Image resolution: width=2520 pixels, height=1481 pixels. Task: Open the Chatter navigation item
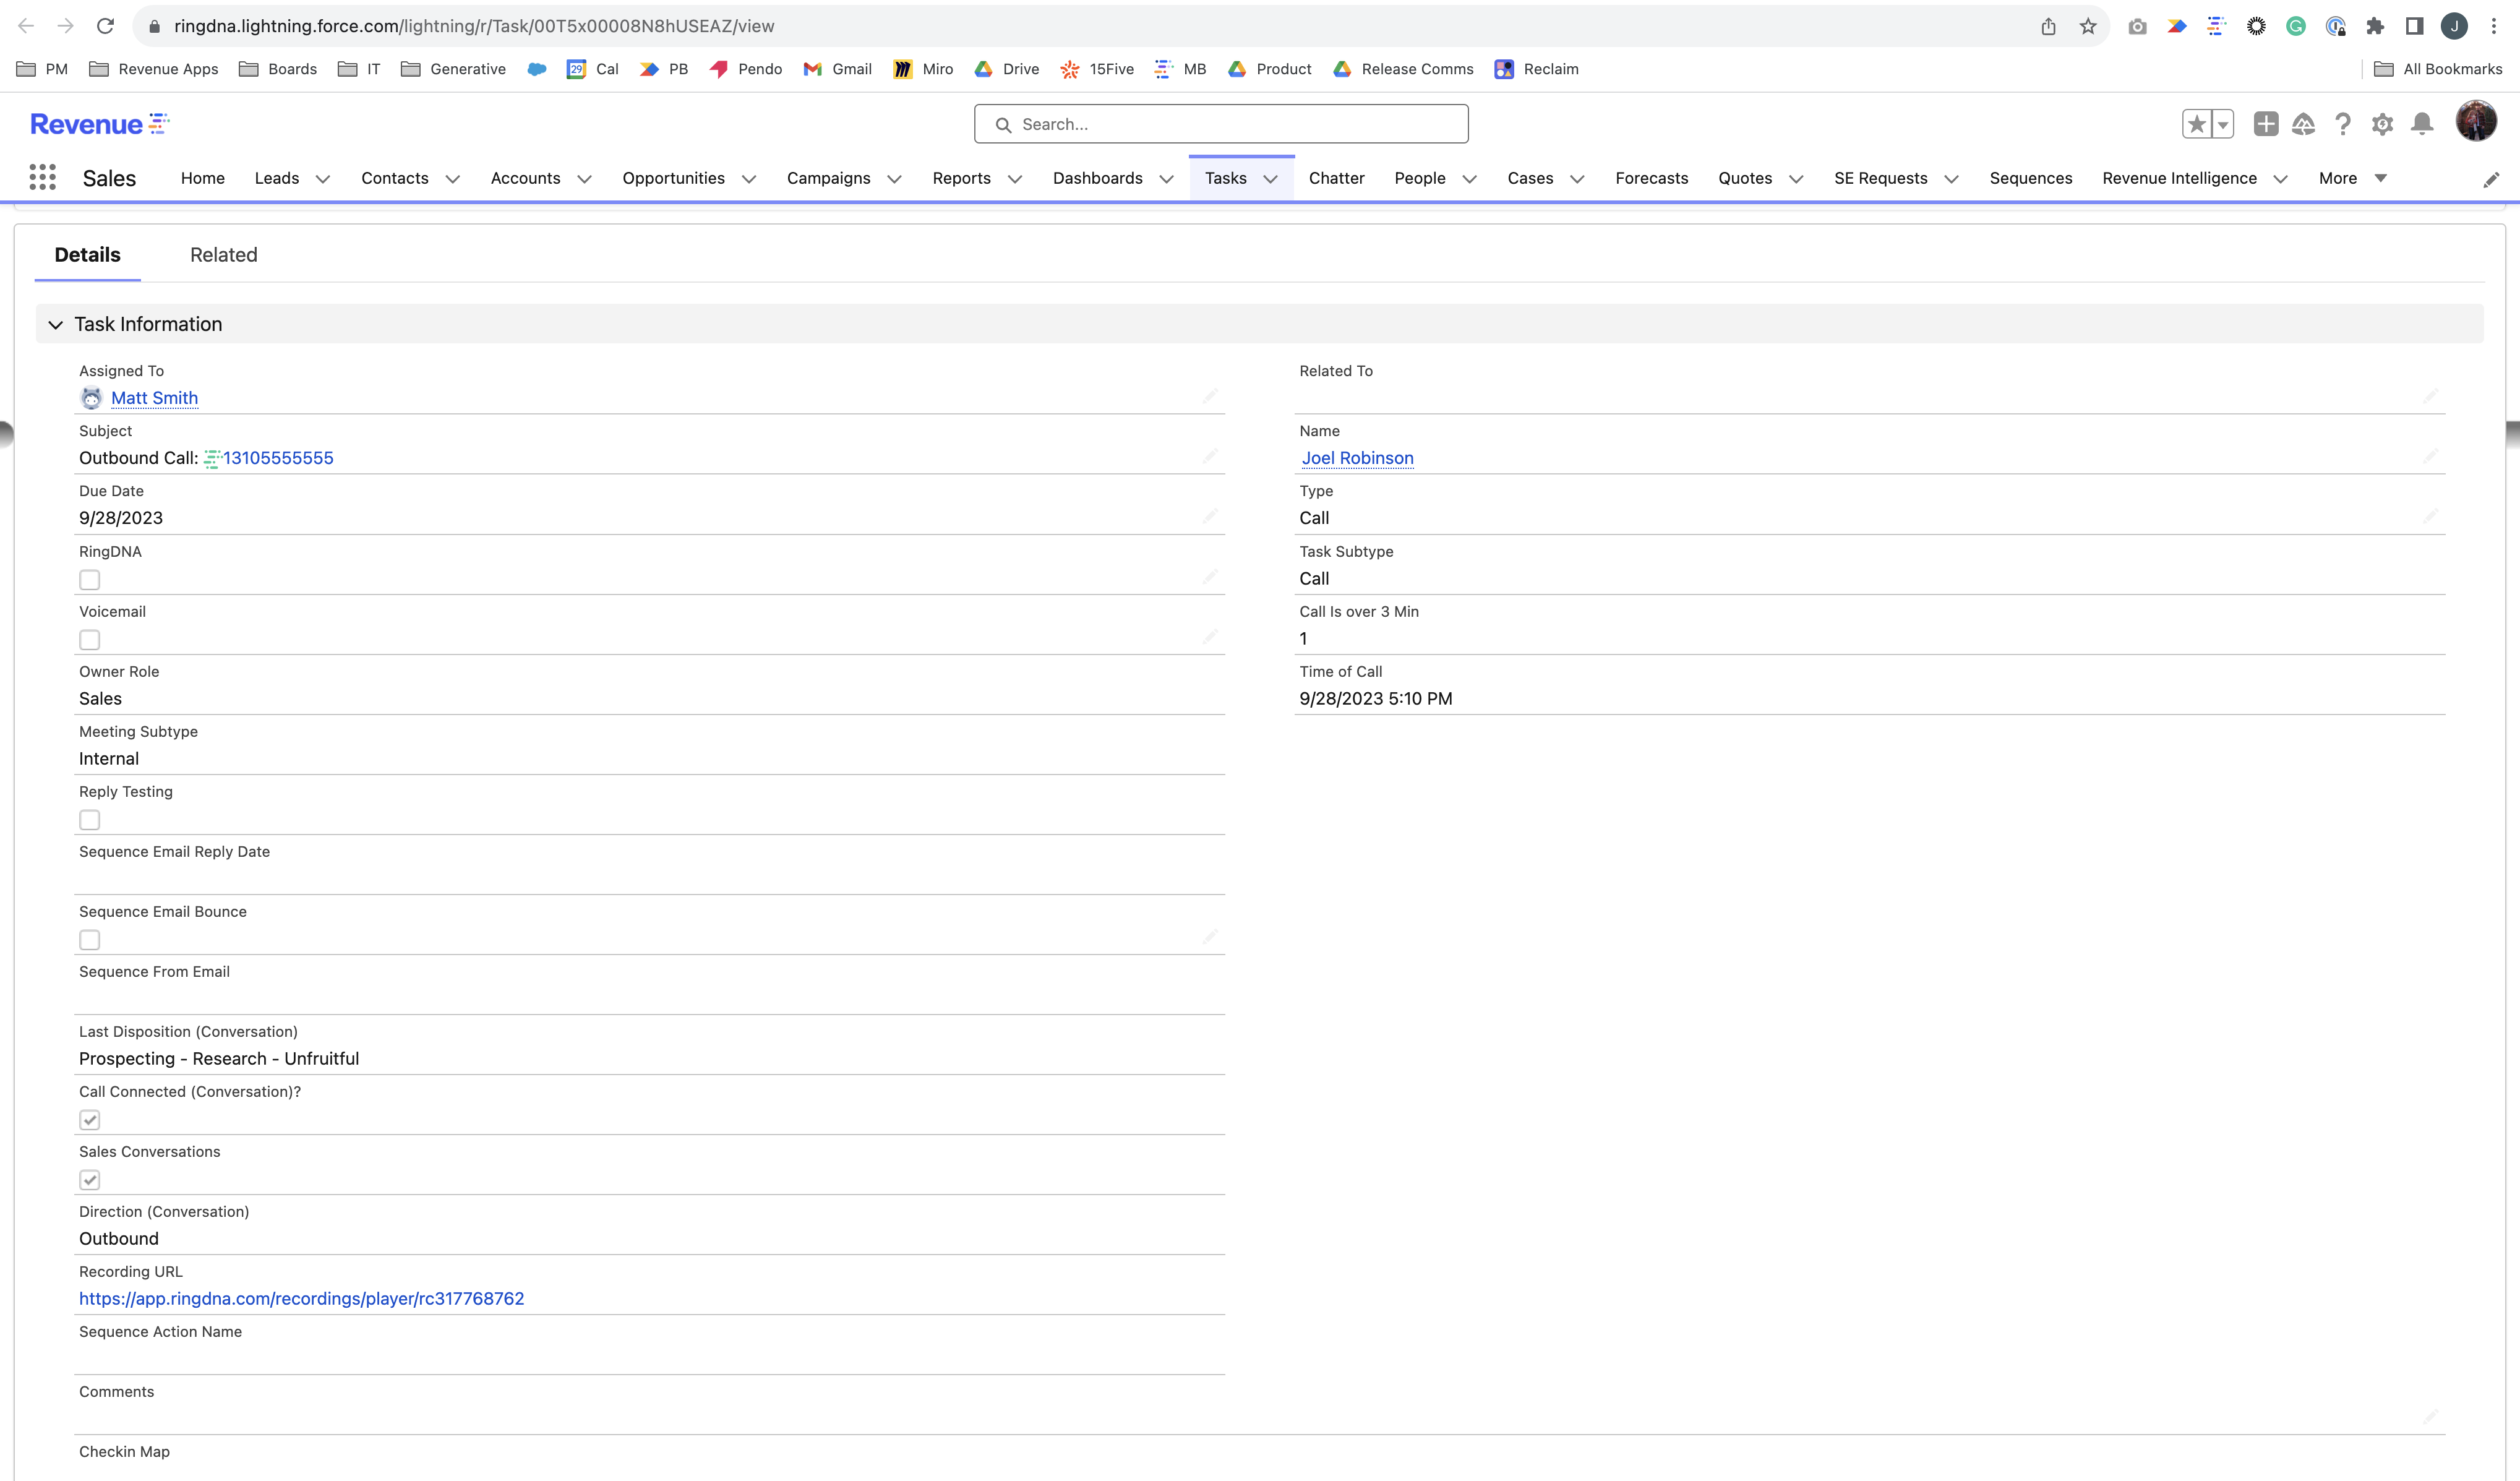click(1337, 178)
